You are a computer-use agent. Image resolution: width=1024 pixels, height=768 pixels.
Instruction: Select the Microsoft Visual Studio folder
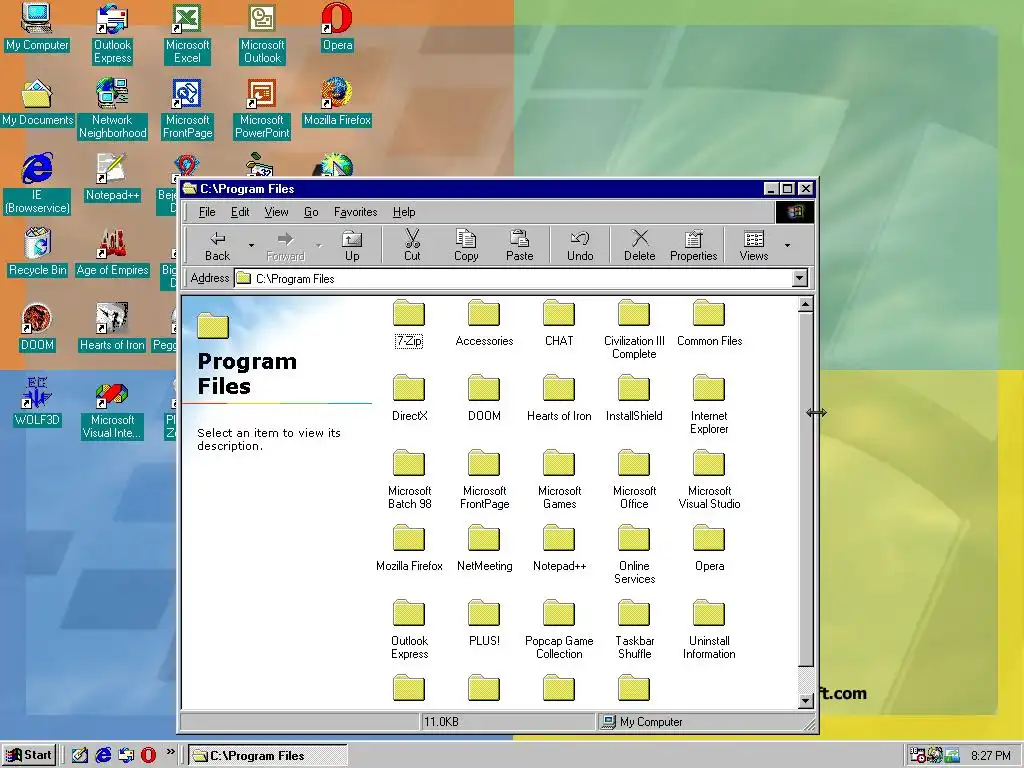(709, 480)
